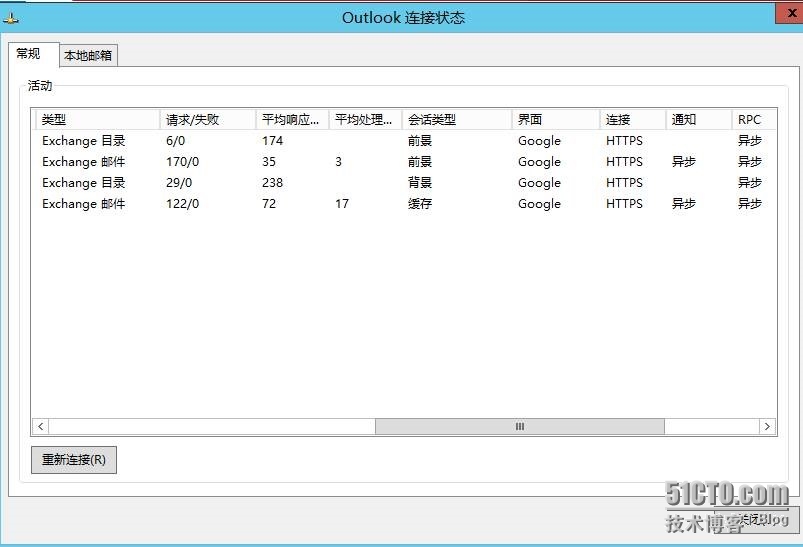Click Google in the 122/0 row
Image resolution: width=803 pixels, height=547 pixels.
539,204
